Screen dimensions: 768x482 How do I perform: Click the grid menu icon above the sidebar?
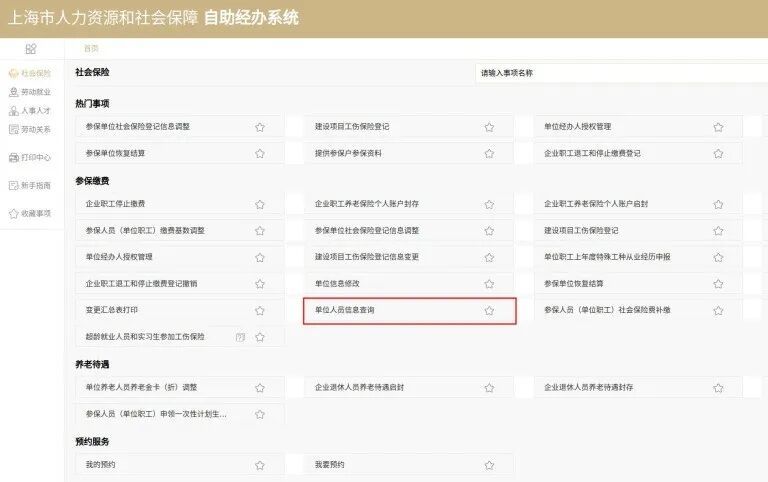(x=31, y=49)
